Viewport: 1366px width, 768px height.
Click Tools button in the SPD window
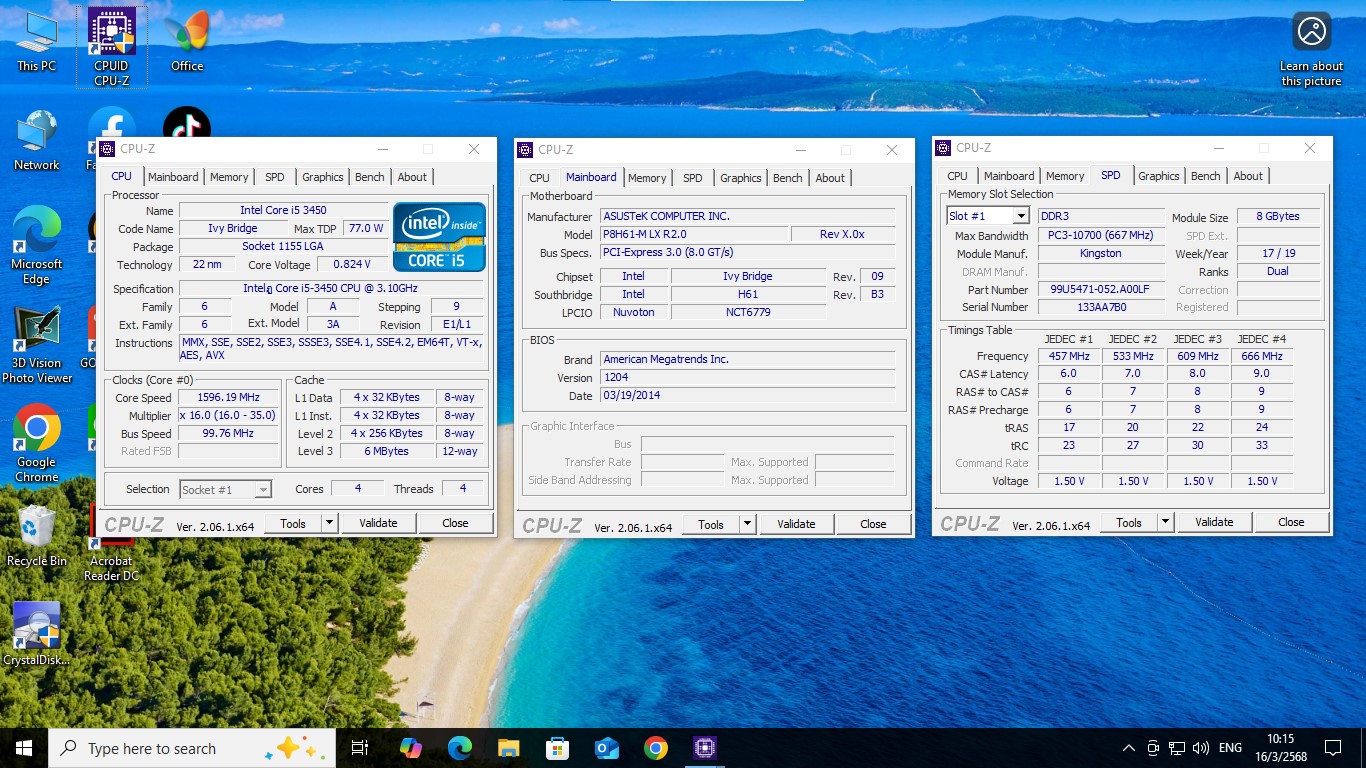[1129, 522]
